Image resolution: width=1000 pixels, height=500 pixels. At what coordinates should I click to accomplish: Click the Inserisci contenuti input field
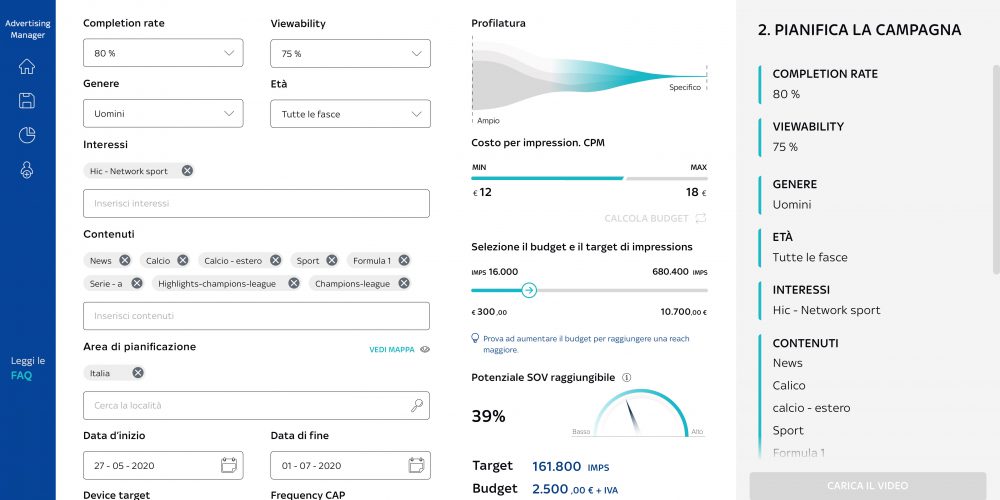[256, 316]
